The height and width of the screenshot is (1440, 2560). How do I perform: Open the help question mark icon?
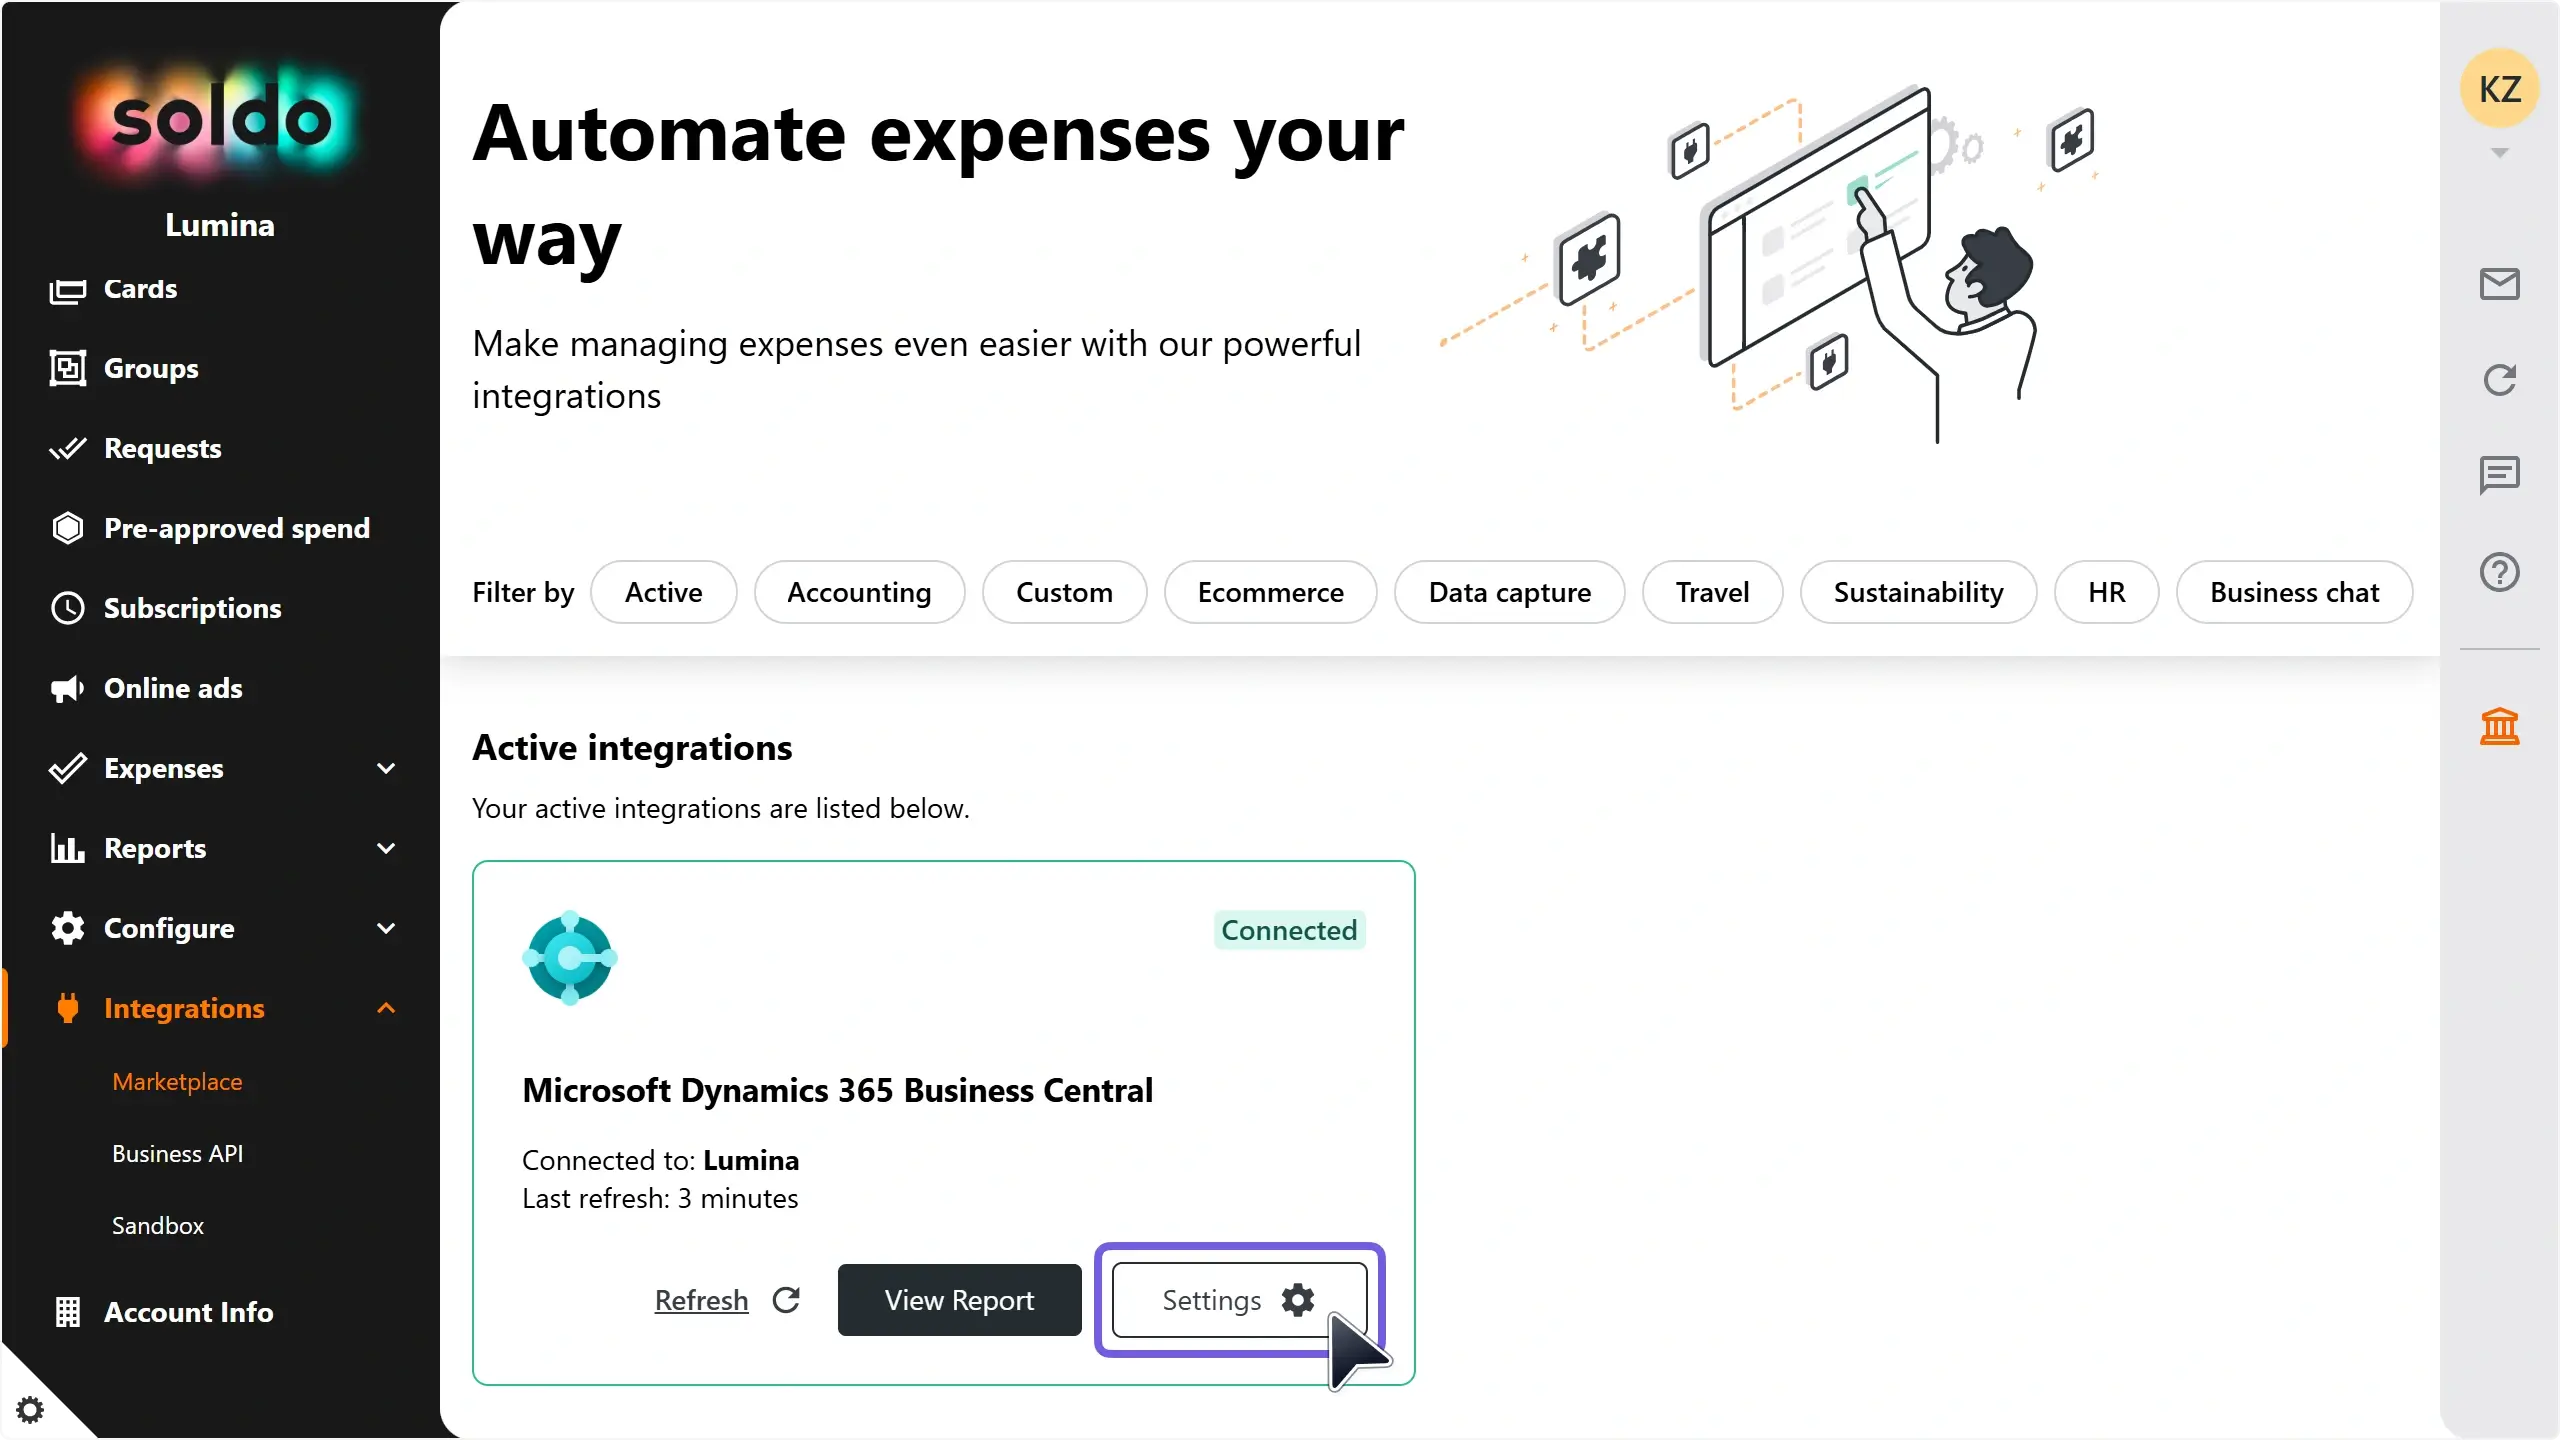(2499, 572)
